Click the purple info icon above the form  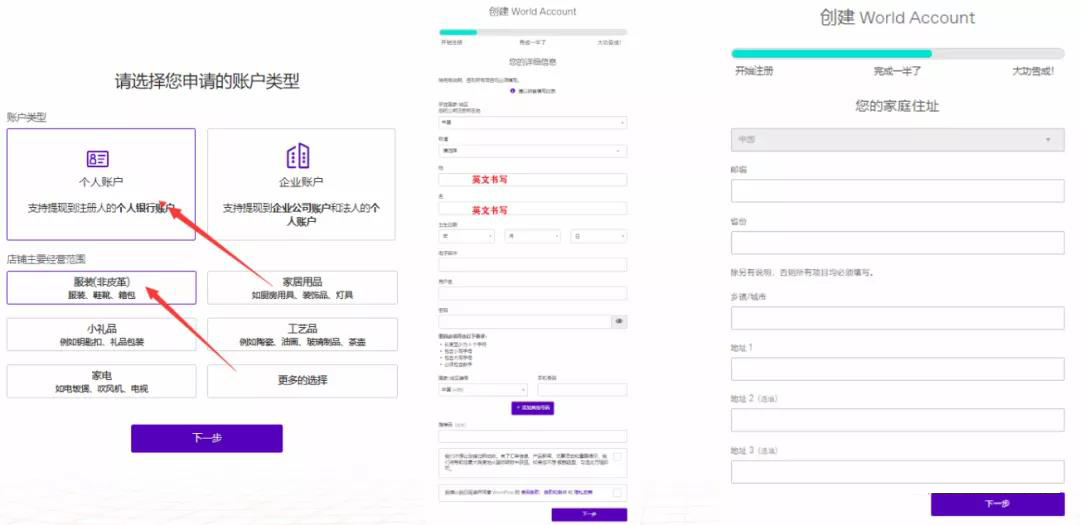(513, 91)
